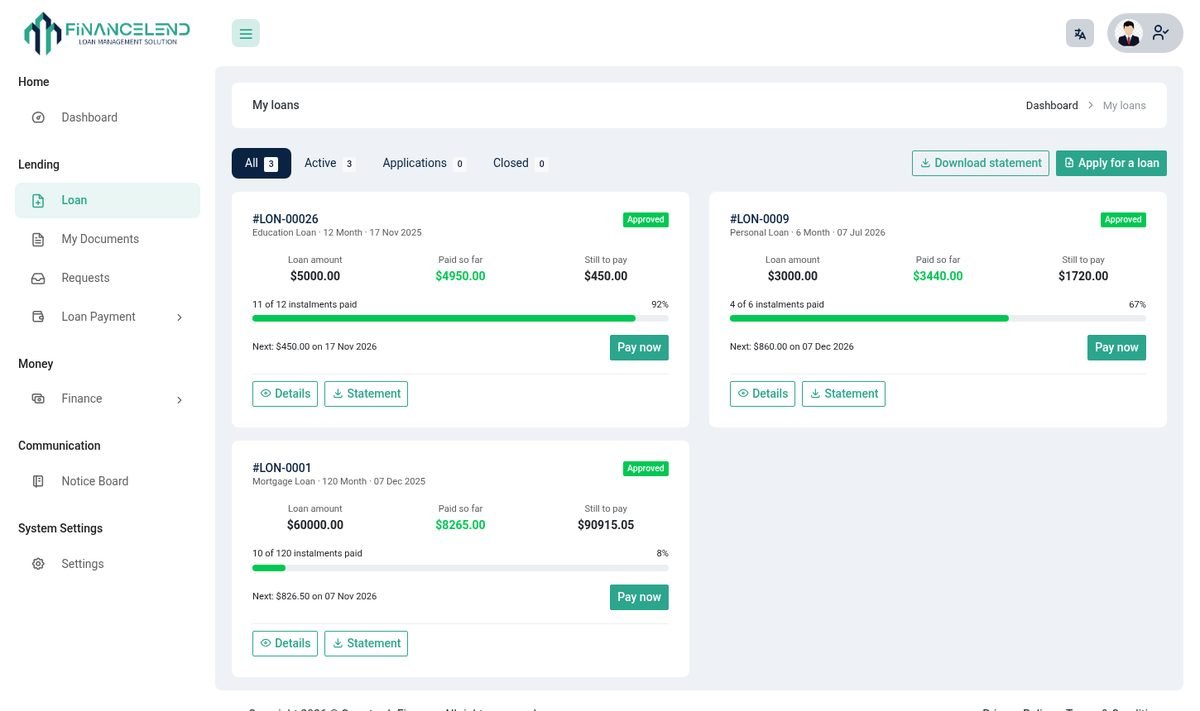Click the Settings gear icon in sidebar
This screenshot has height=711, width=1200.
coord(38,564)
